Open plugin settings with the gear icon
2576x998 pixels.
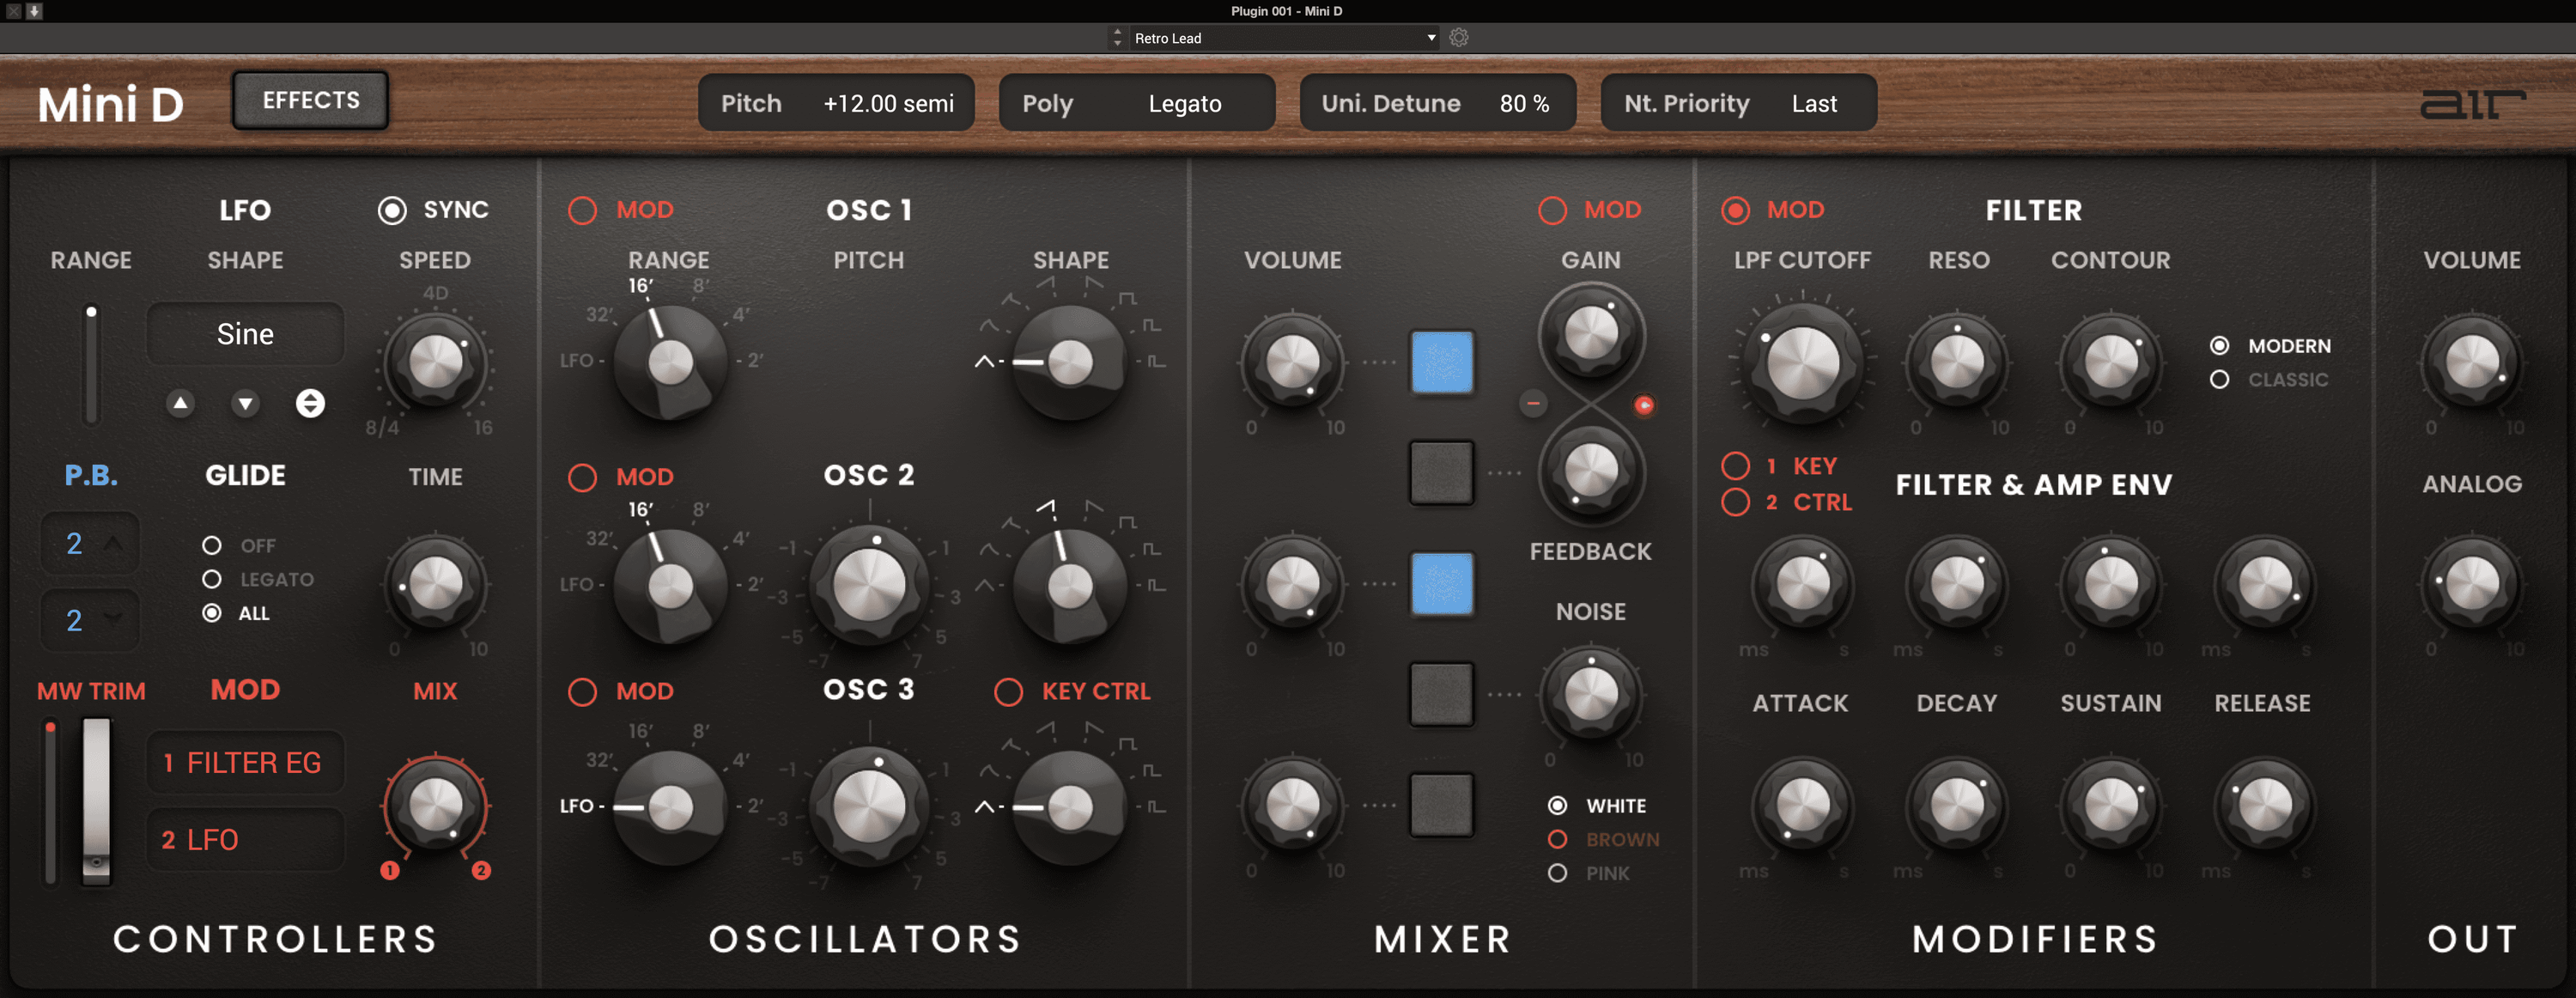click(x=1457, y=37)
